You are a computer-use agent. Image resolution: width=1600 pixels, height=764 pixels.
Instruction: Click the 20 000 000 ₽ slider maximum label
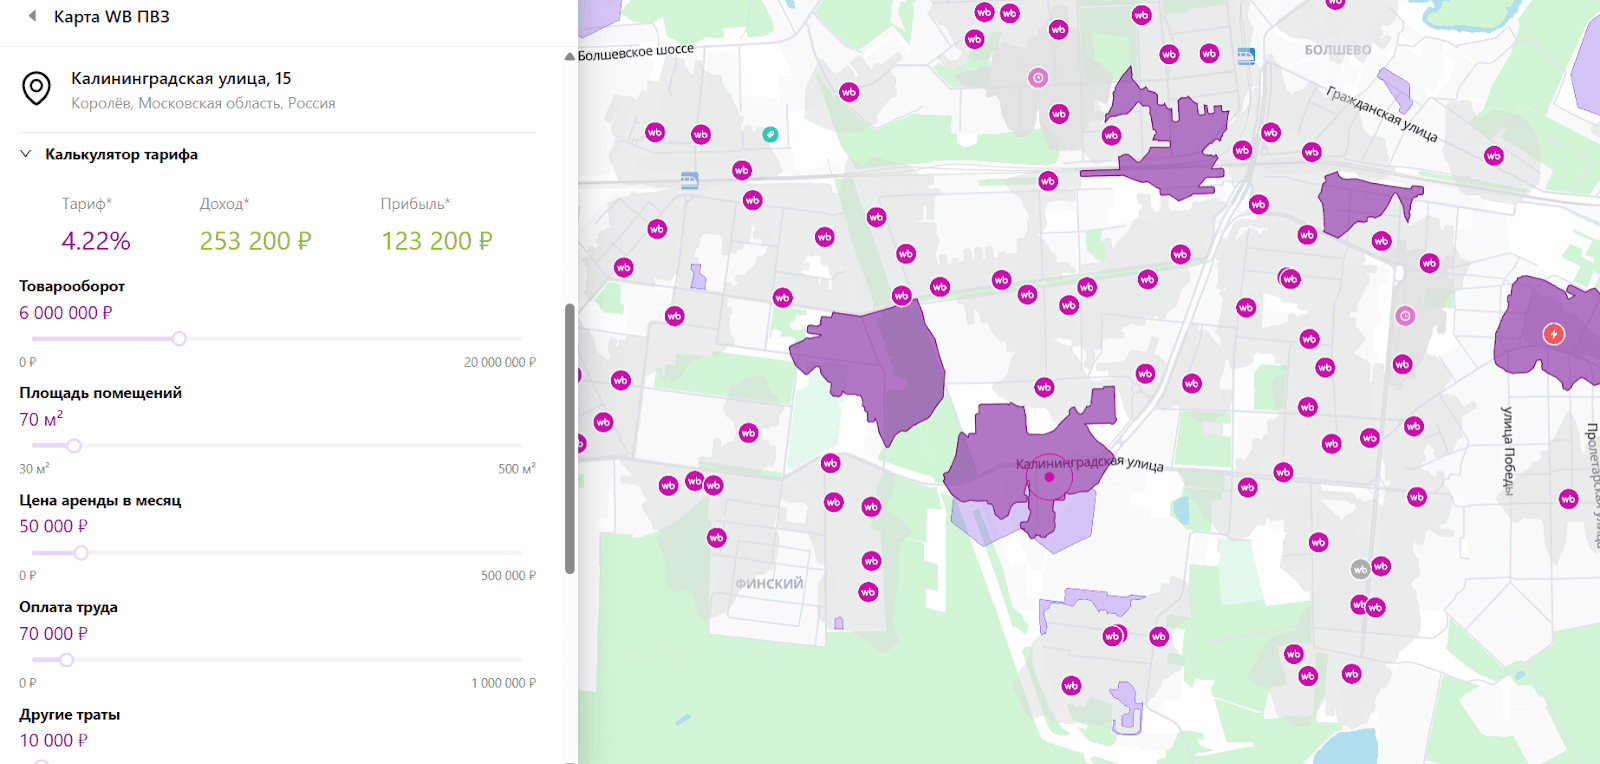500,362
